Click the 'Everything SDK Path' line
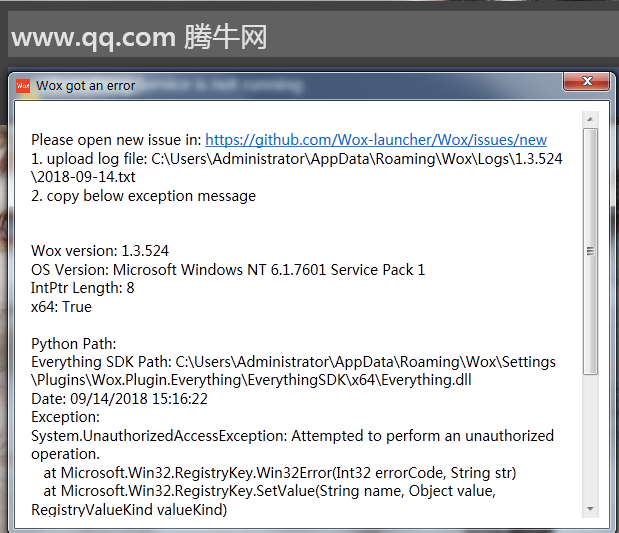The height and width of the screenshot is (533, 619). point(293,362)
